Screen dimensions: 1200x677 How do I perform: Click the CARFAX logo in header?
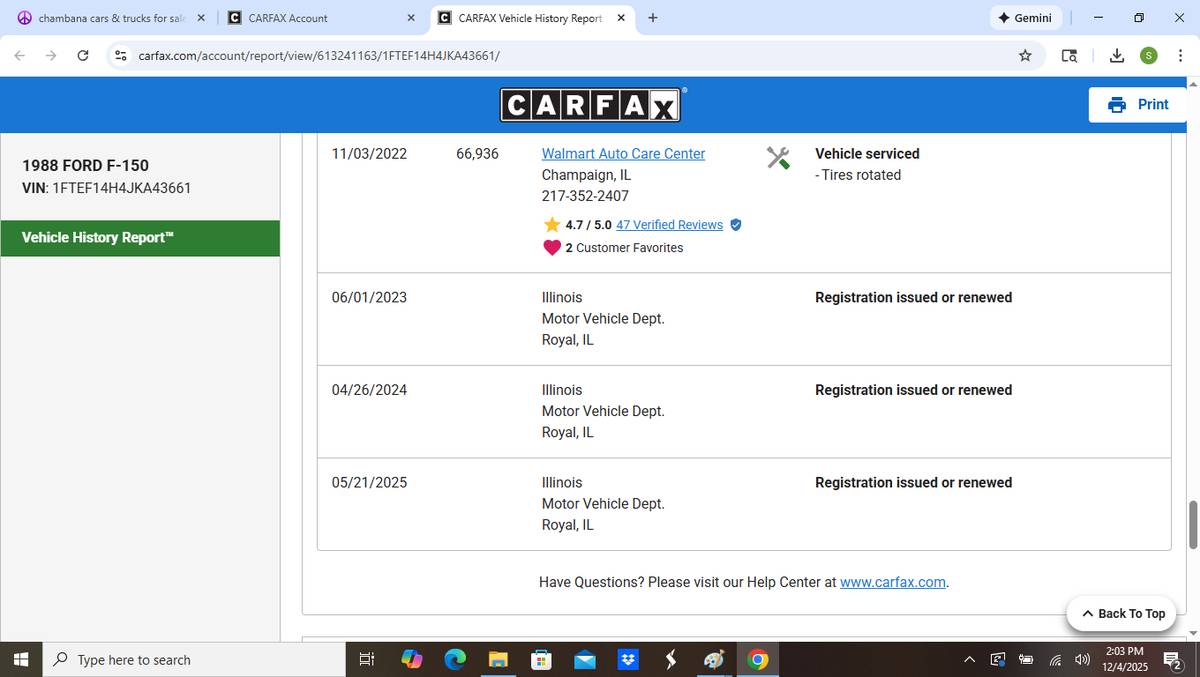pos(590,105)
